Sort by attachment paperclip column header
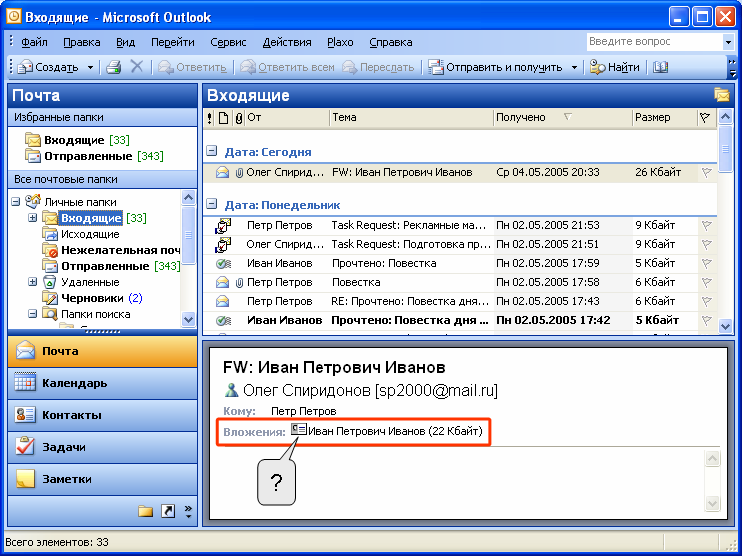The height and width of the screenshot is (556, 742). [x=239, y=118]
